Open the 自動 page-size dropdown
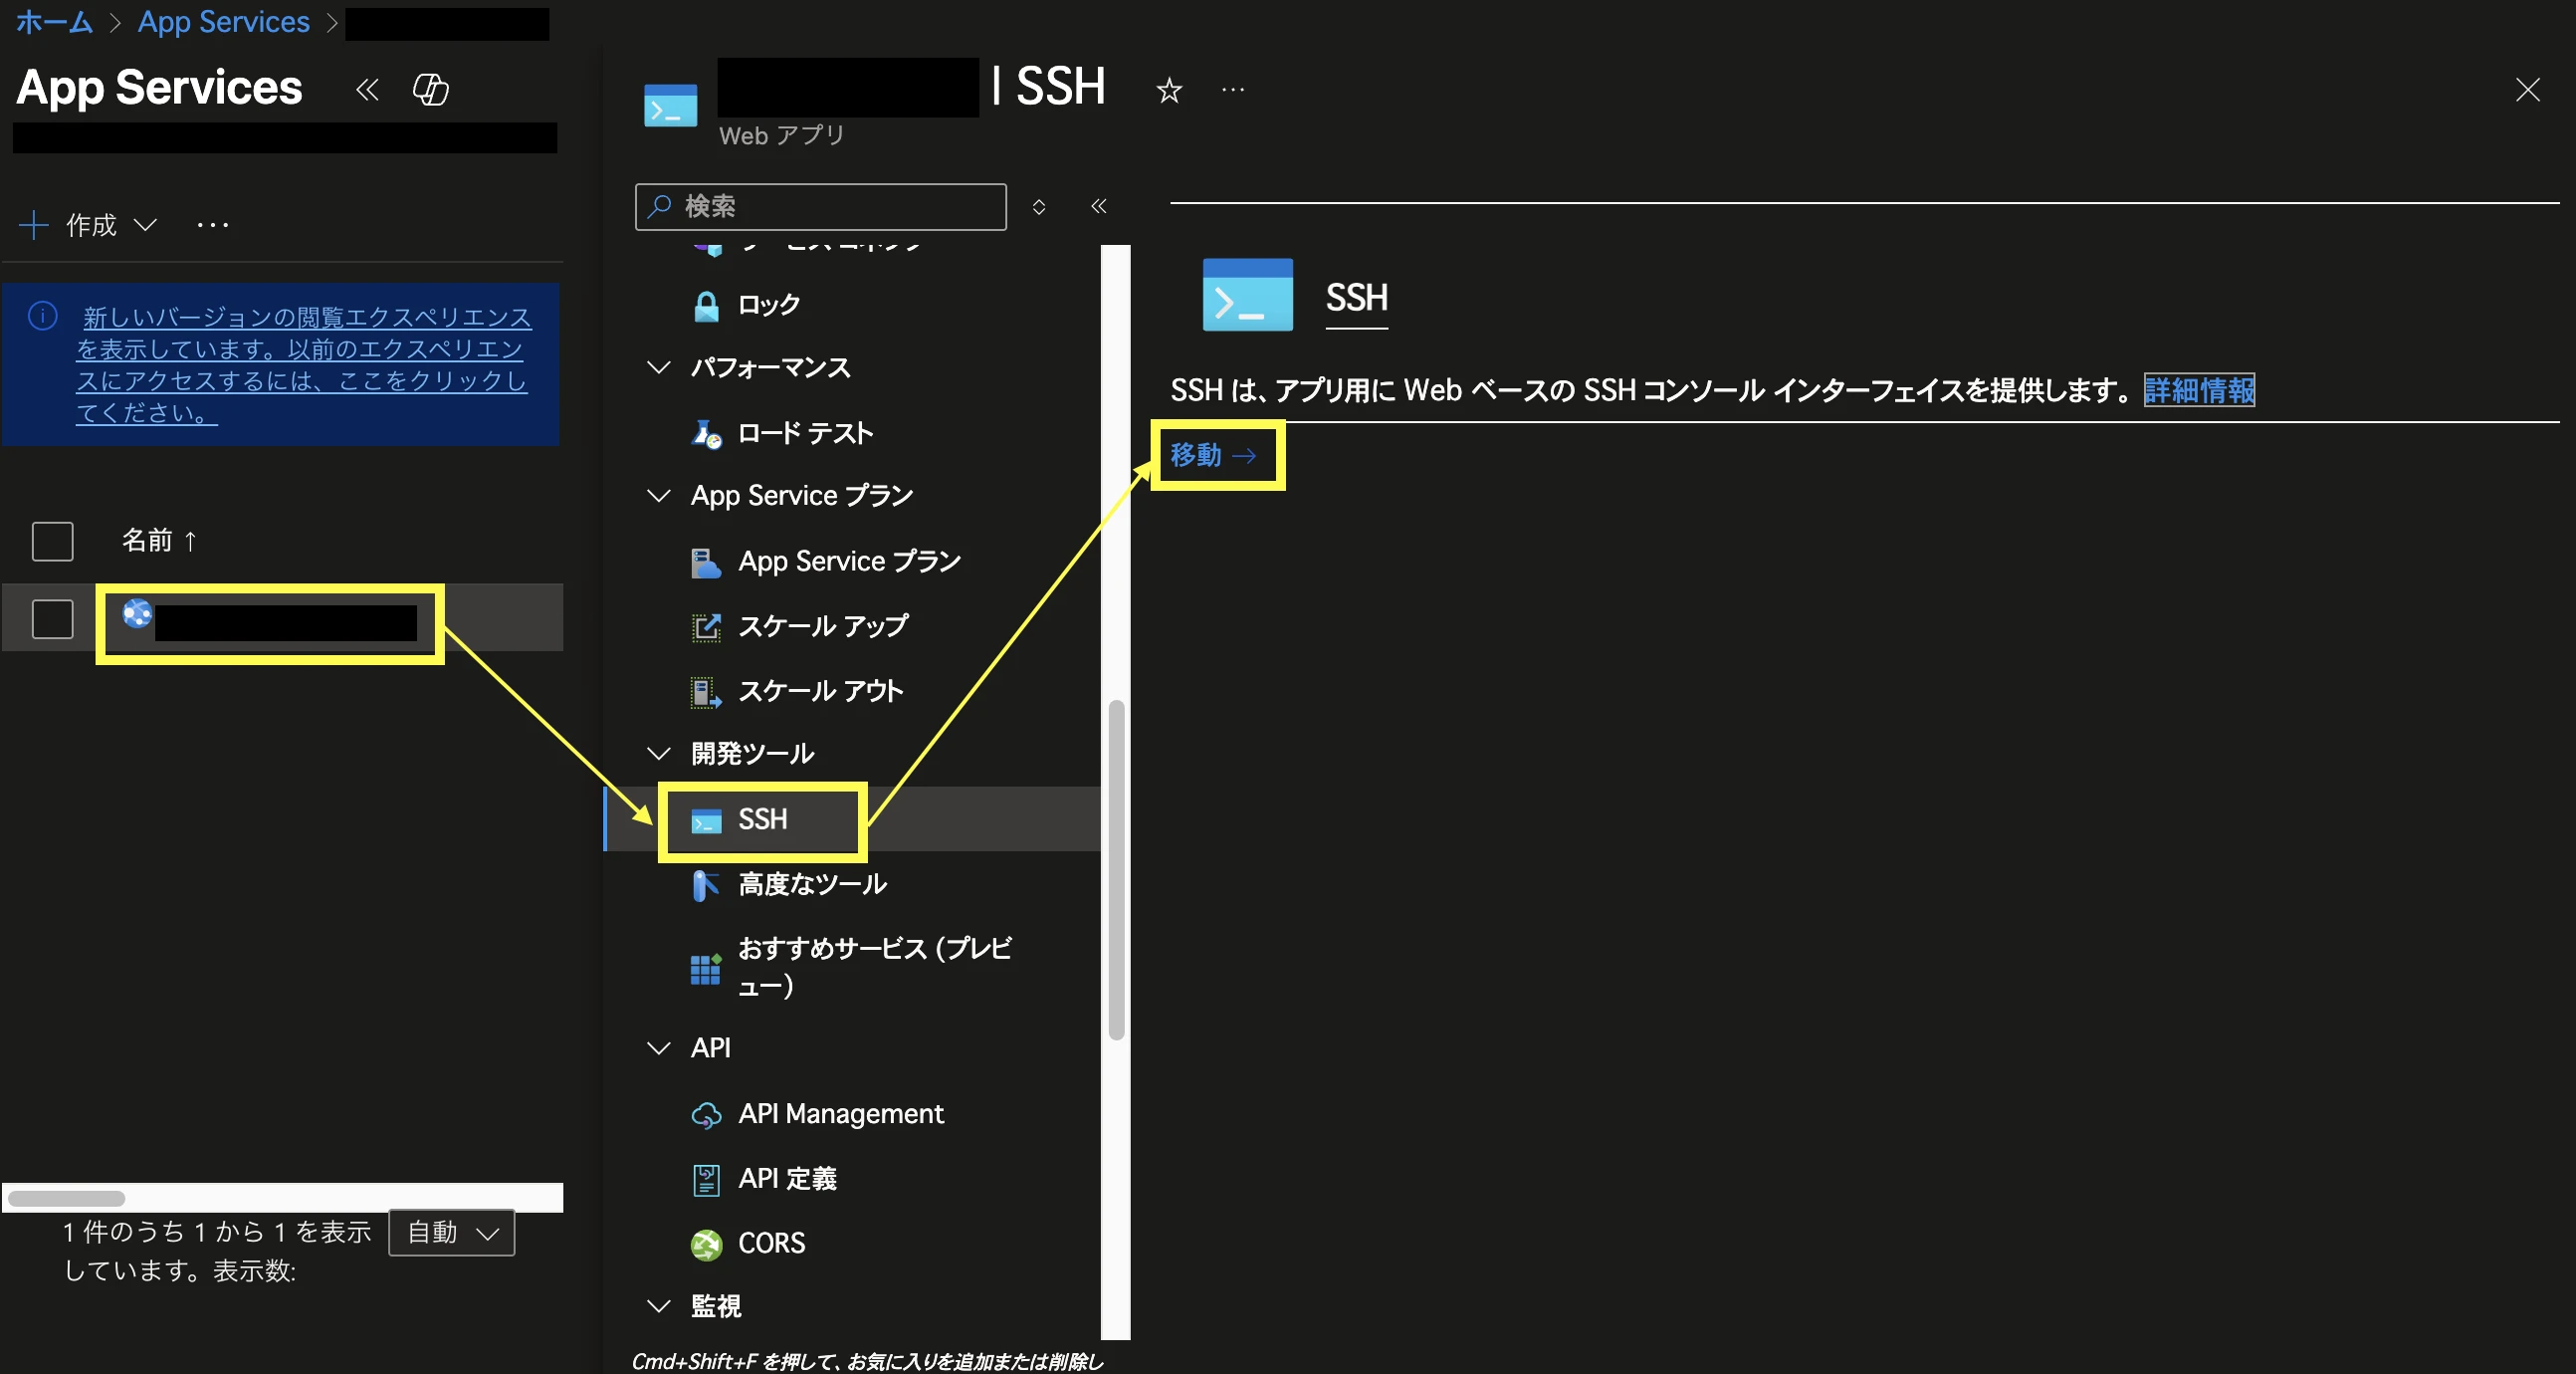Screen dimensions: 2576x1374 (x=450, y=1233)
